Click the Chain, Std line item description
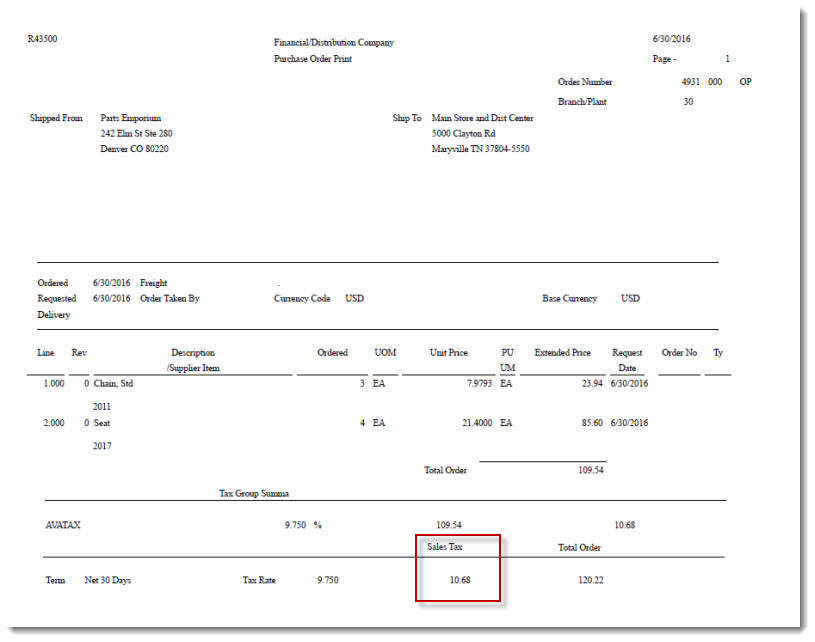Screen dimensions: 815x642 pos(113,384)
